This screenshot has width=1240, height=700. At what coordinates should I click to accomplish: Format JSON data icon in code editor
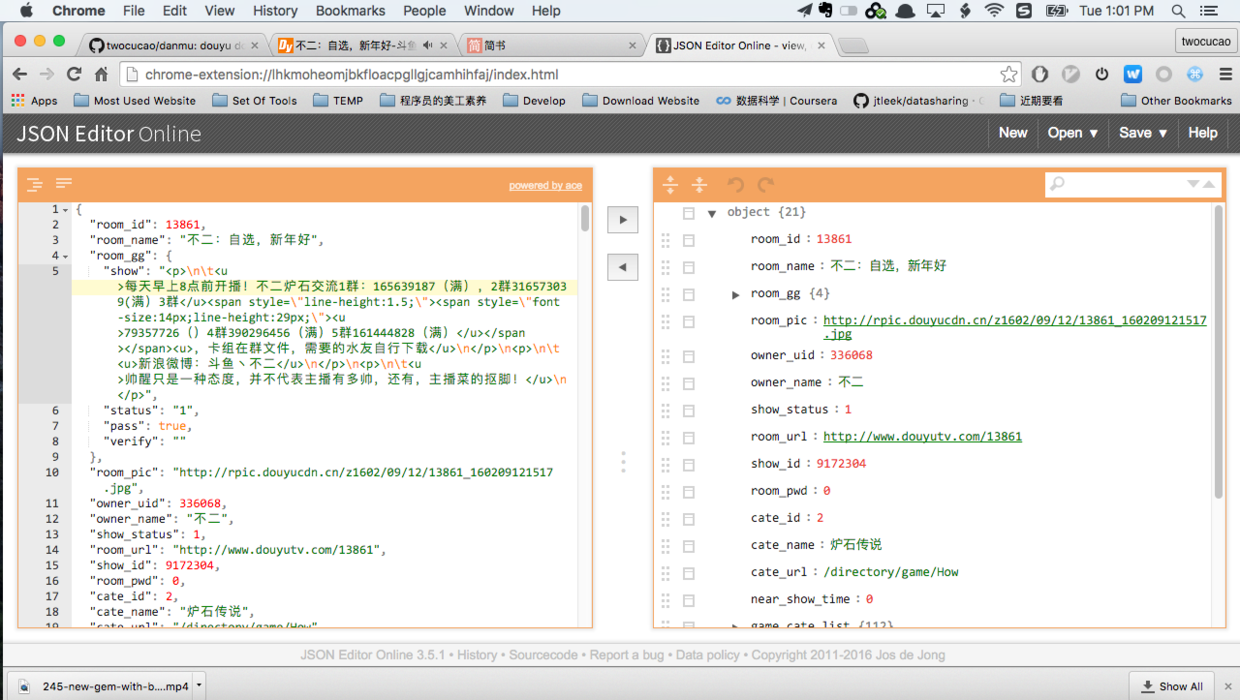35,184
